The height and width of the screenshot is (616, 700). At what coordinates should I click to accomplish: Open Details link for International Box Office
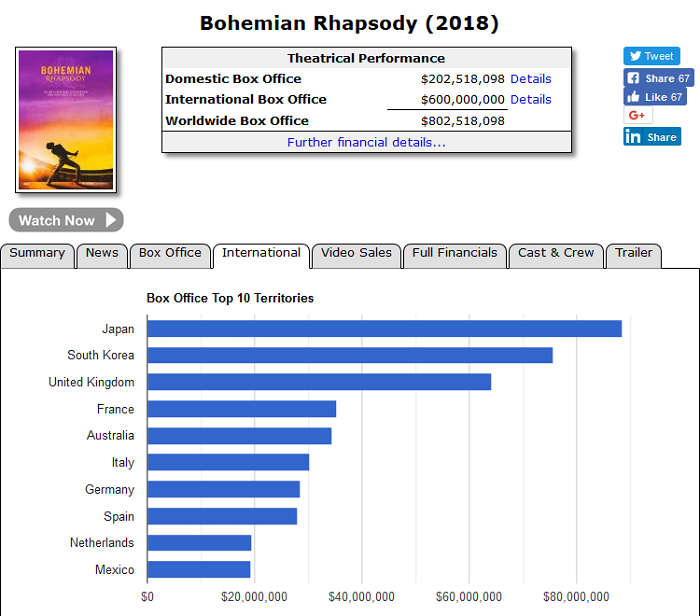pos(530,100)
